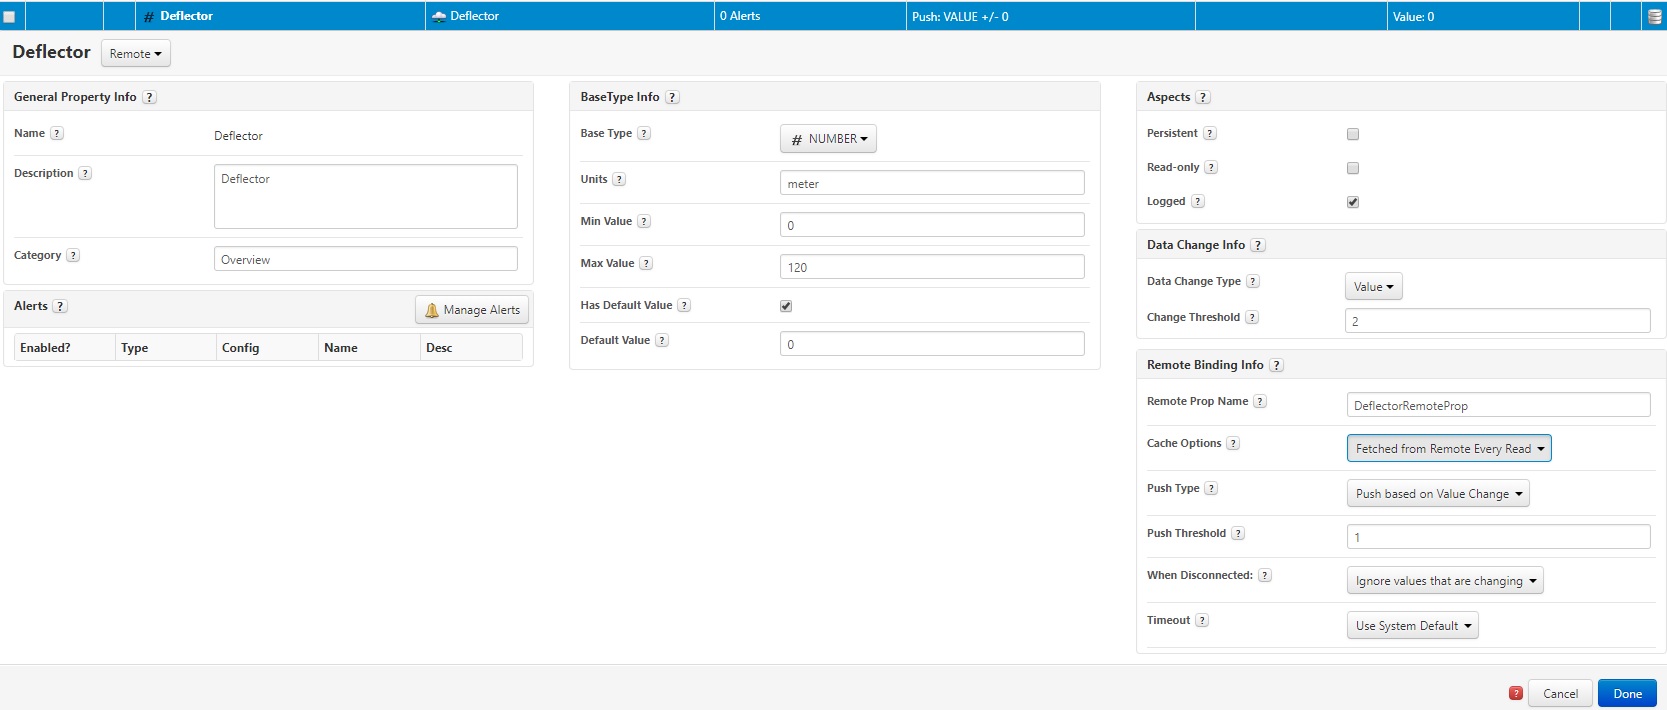The height and width of the screenshot is (710, 1667).
Task: Click the Manage Alerts button
Action: [472, 310]
